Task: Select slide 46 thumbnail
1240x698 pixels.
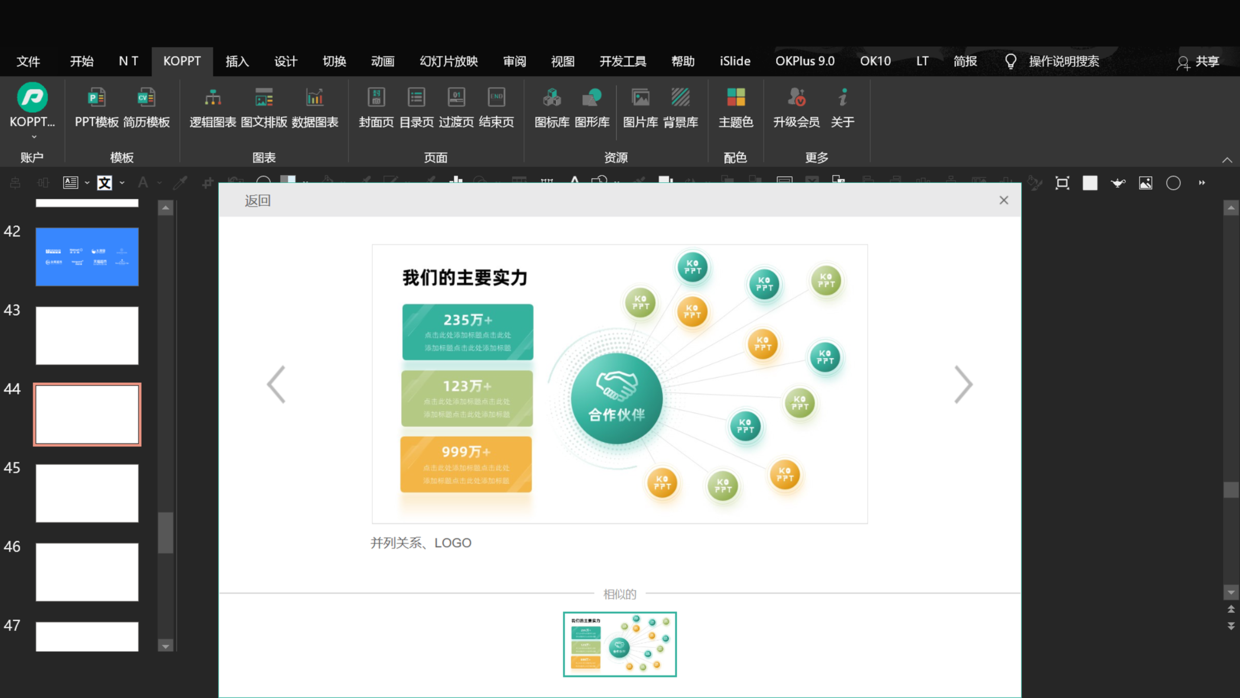Action: pyautogui.click(x=87, y=572)
